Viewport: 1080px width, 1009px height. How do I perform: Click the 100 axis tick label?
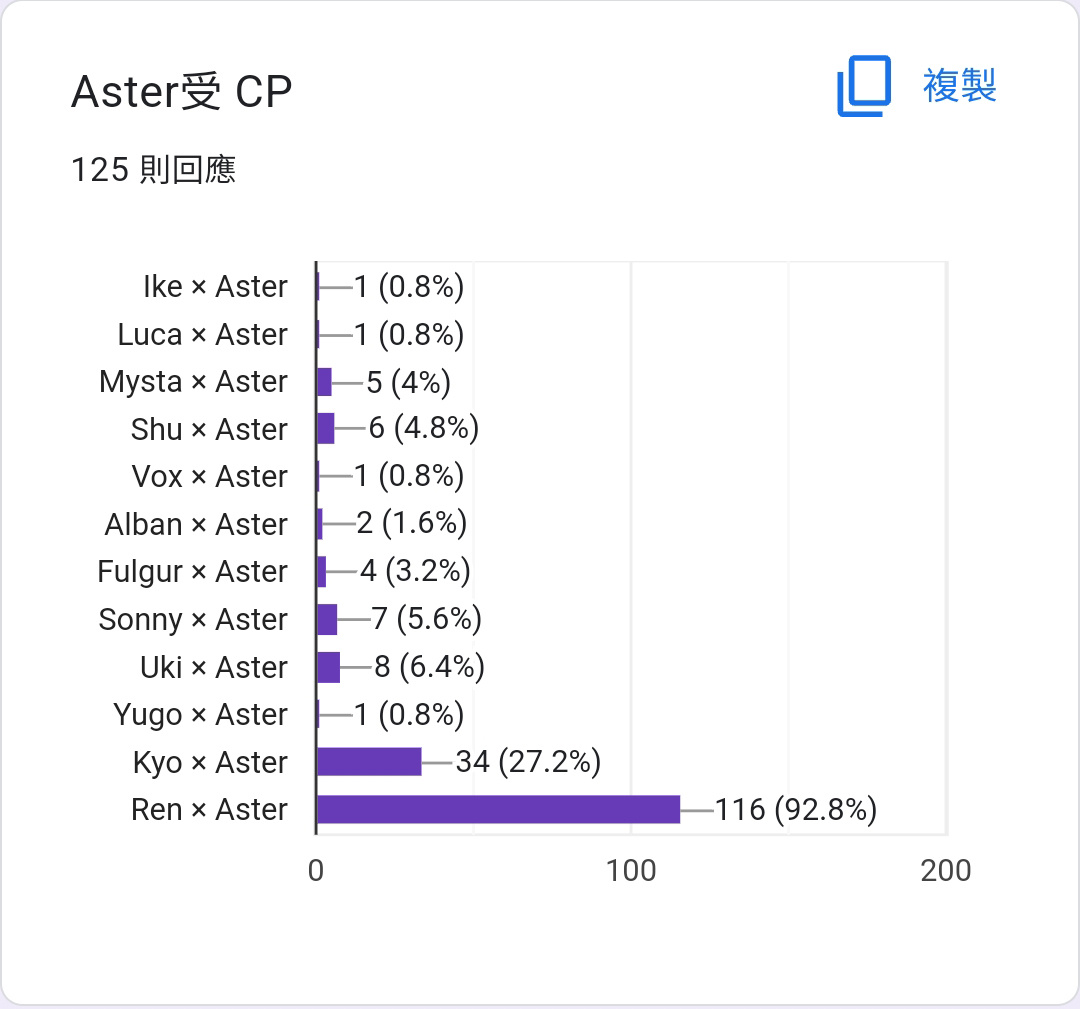pos(631,871)
